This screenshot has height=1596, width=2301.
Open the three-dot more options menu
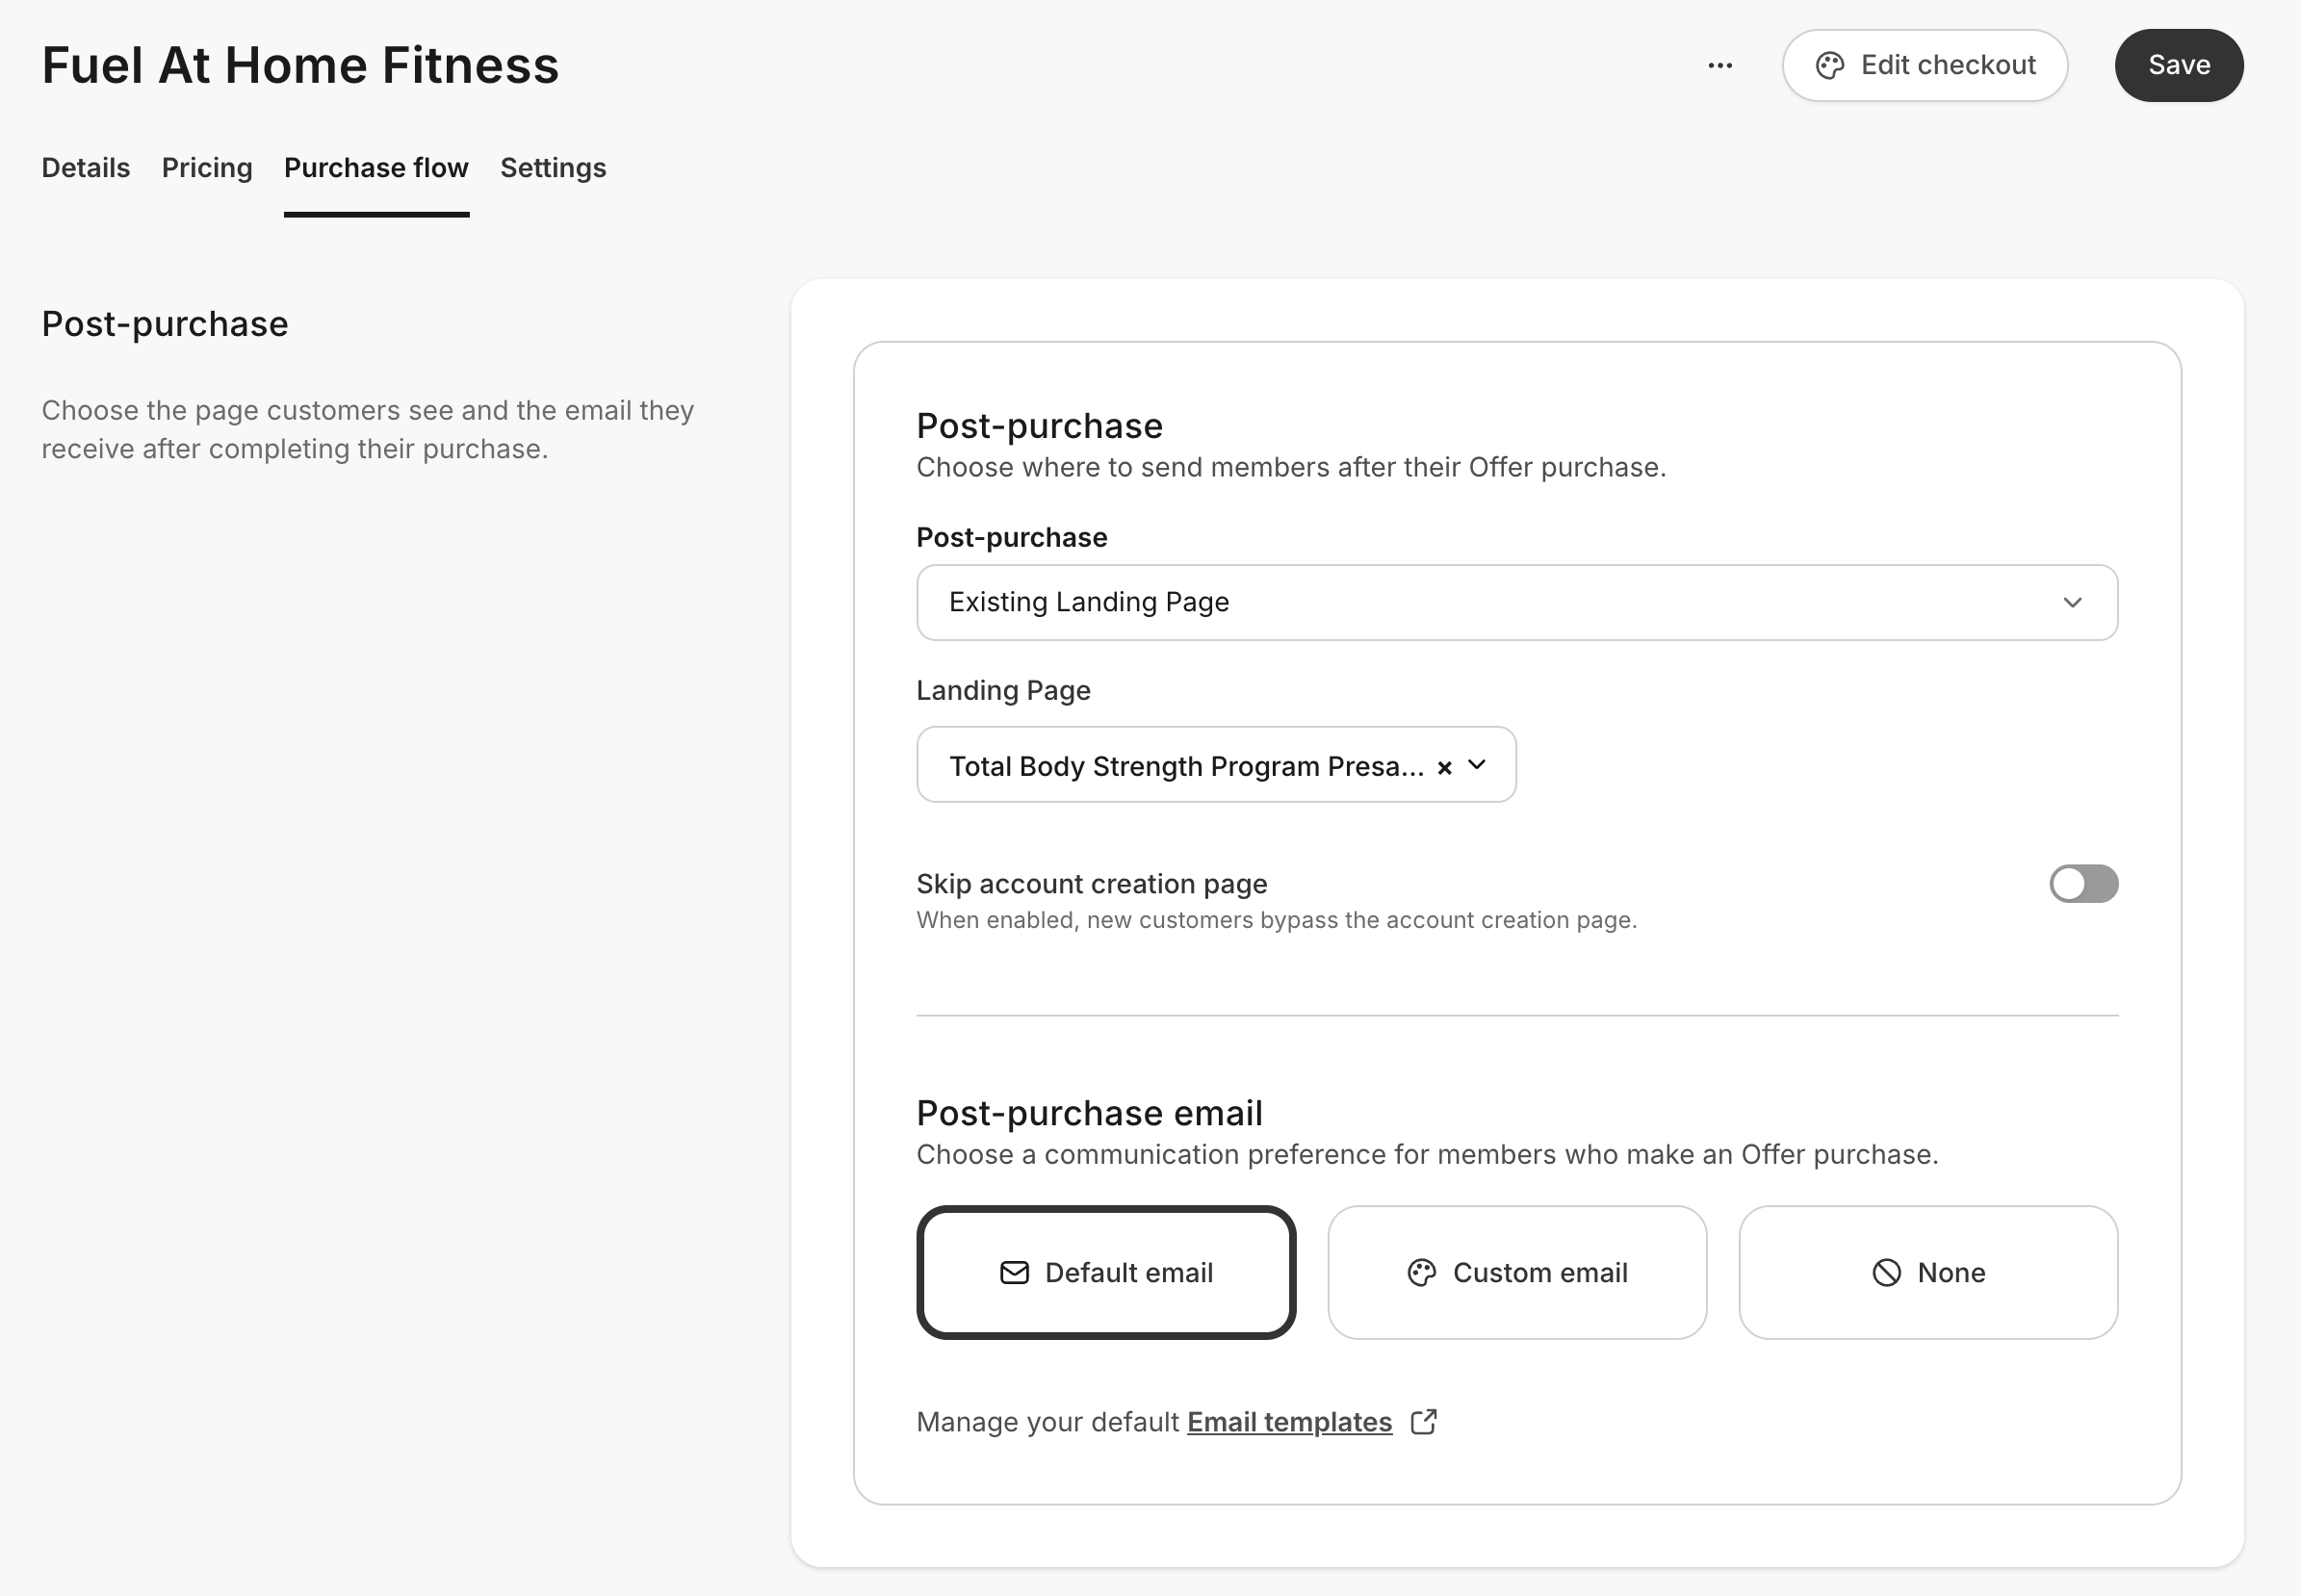pyautogui.click(x=1720, y=65)
